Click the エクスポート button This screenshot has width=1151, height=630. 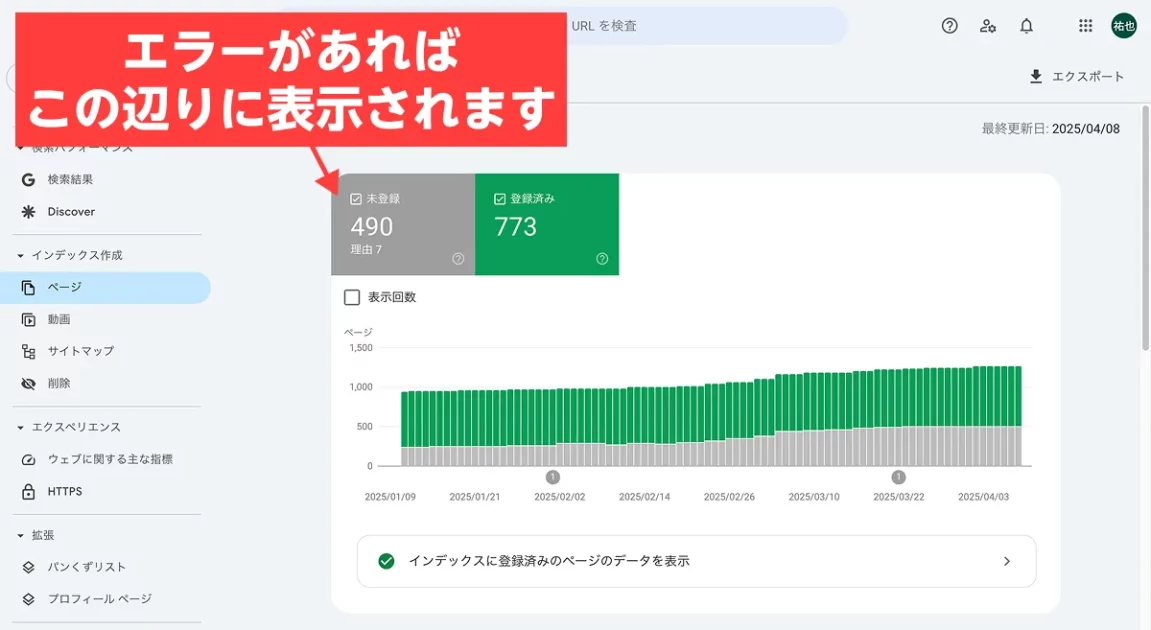pyautogui.click(x=1076, y=77)
